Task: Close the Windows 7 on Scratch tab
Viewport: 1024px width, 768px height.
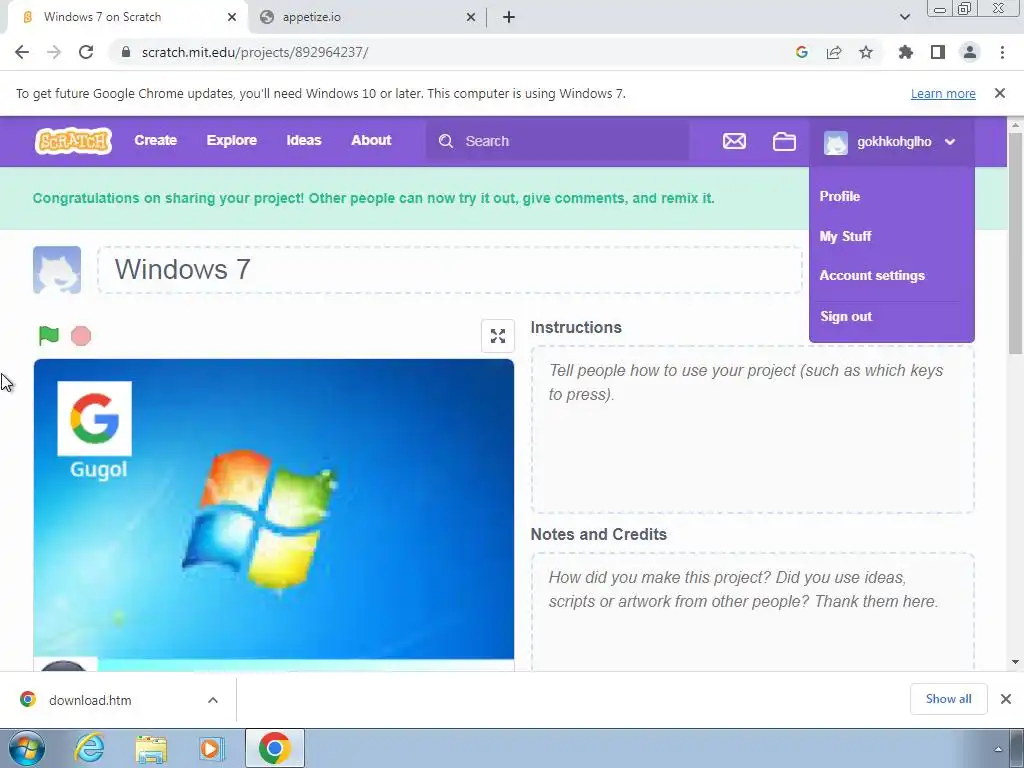Action: (x=232, y=18)
